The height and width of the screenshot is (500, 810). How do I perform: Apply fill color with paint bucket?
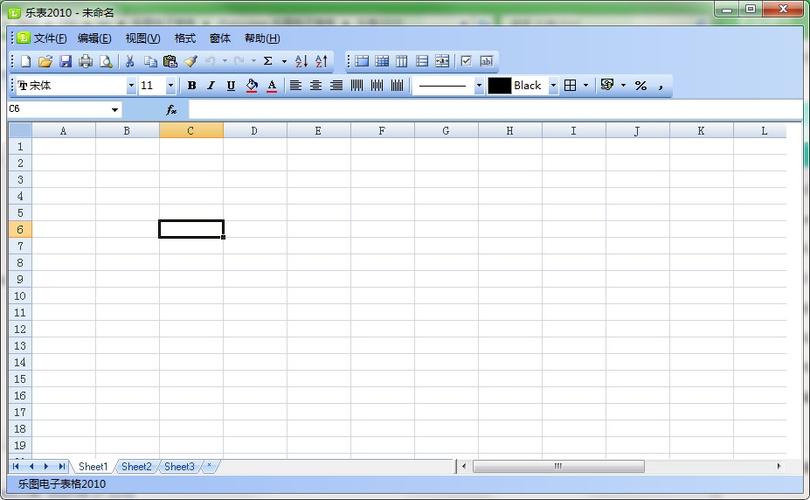[x=252, y=86]
